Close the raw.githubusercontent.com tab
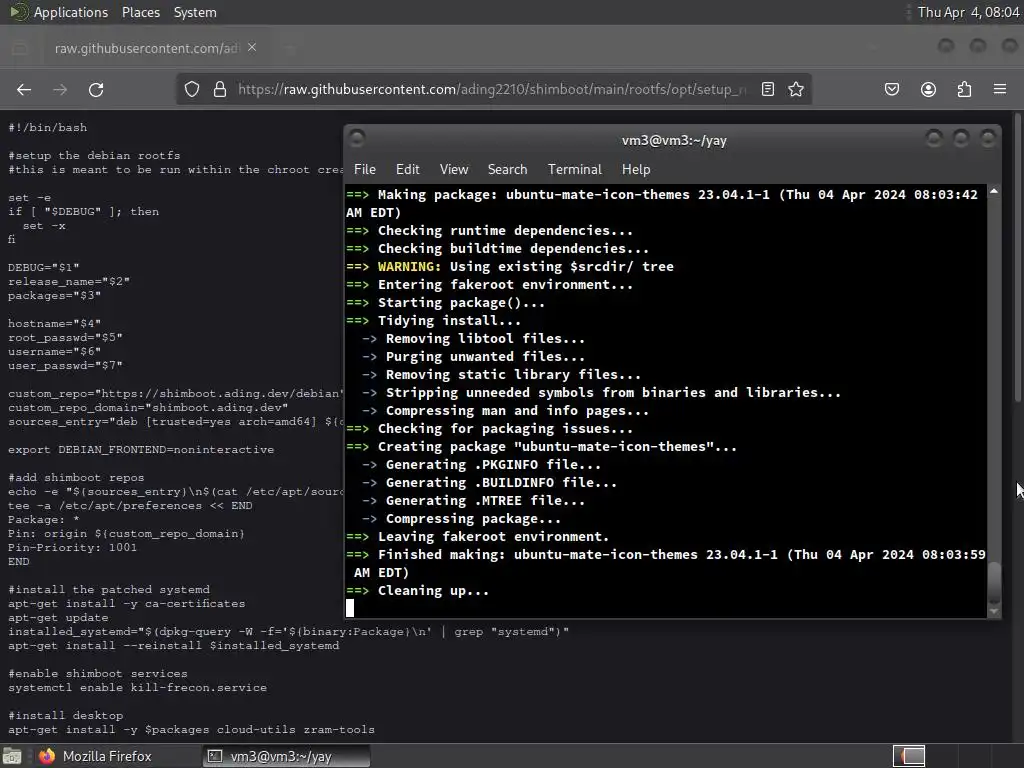 click(x=252, y=48)
